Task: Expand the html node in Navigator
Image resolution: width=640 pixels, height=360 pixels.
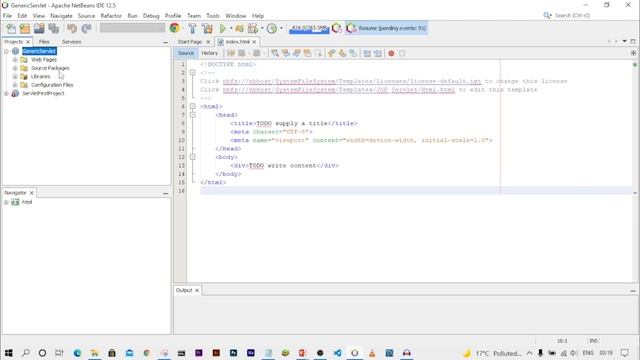Action: 6,202
